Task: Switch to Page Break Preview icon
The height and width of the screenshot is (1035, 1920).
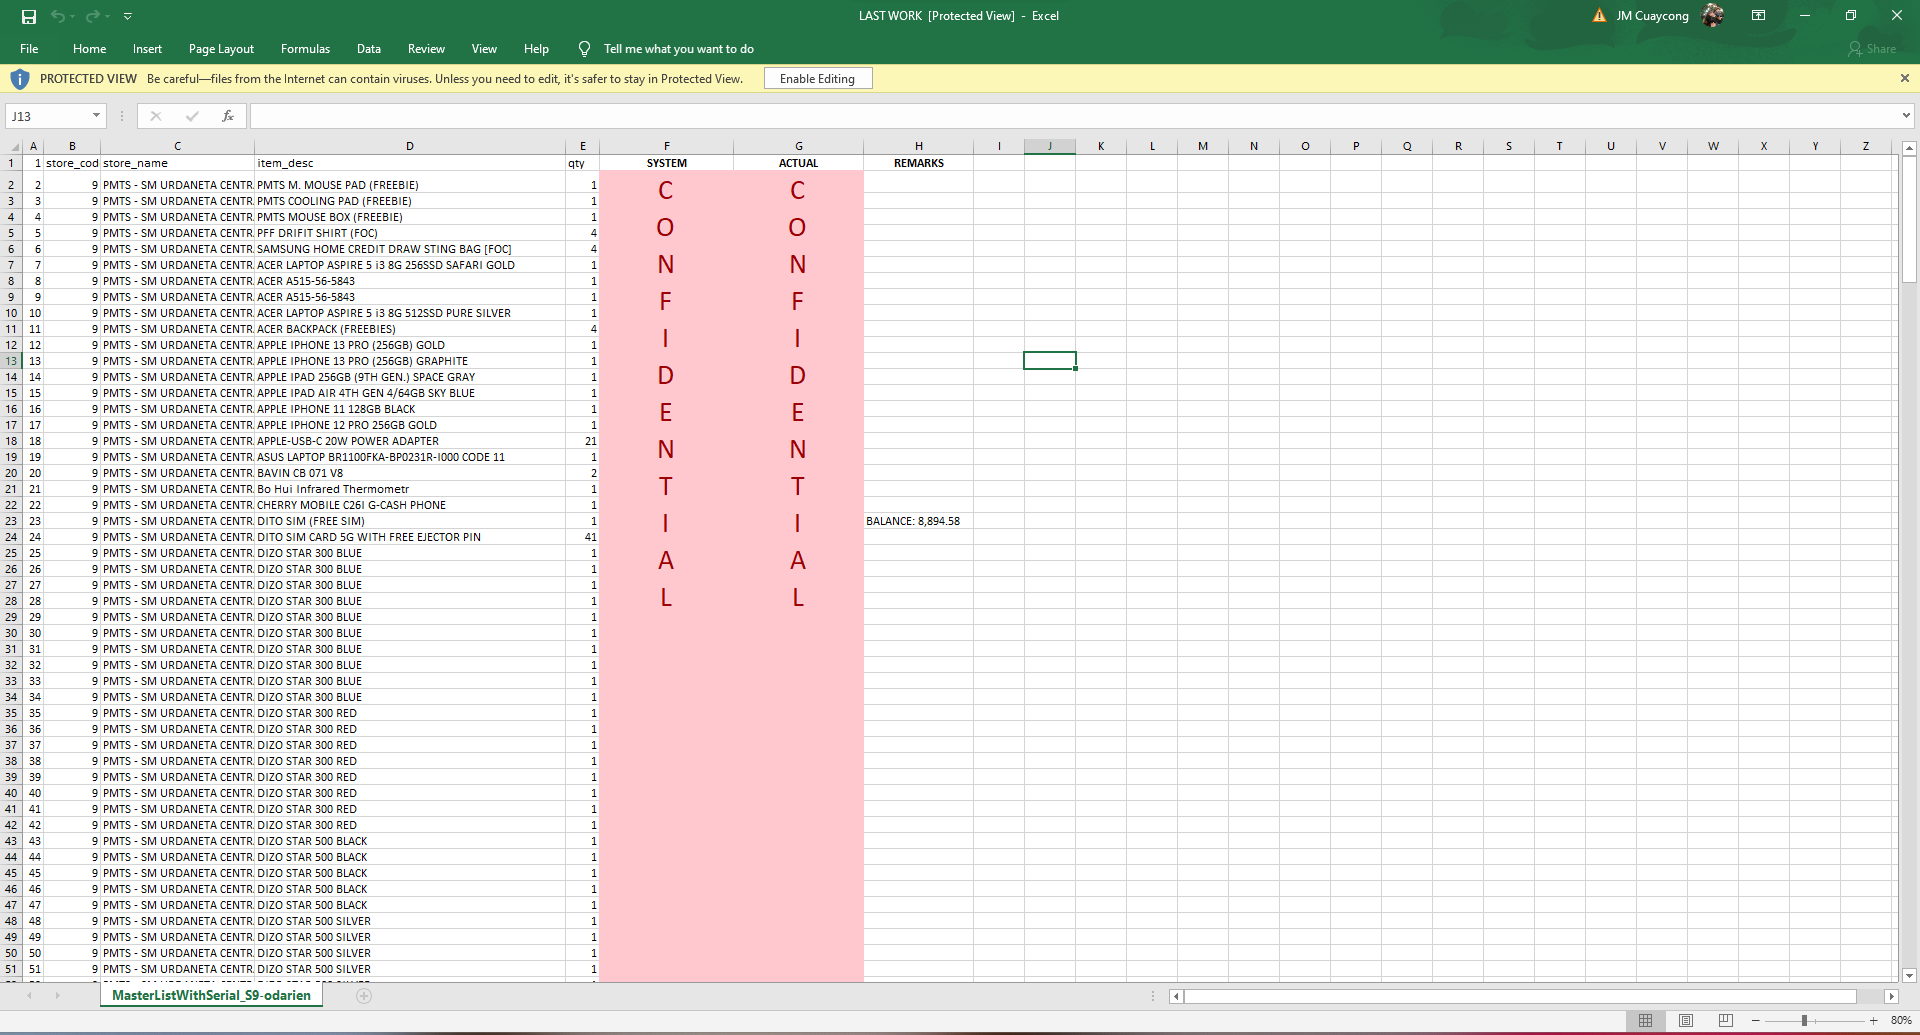Action: pos(1725,1020)
